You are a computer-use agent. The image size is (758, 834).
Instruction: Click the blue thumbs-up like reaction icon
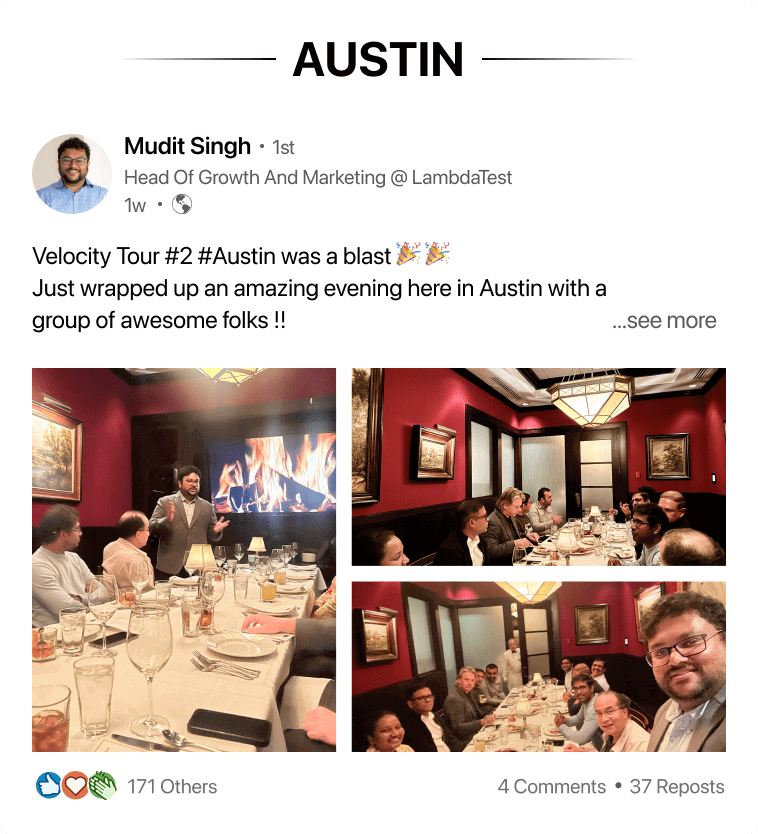(48, 786)
